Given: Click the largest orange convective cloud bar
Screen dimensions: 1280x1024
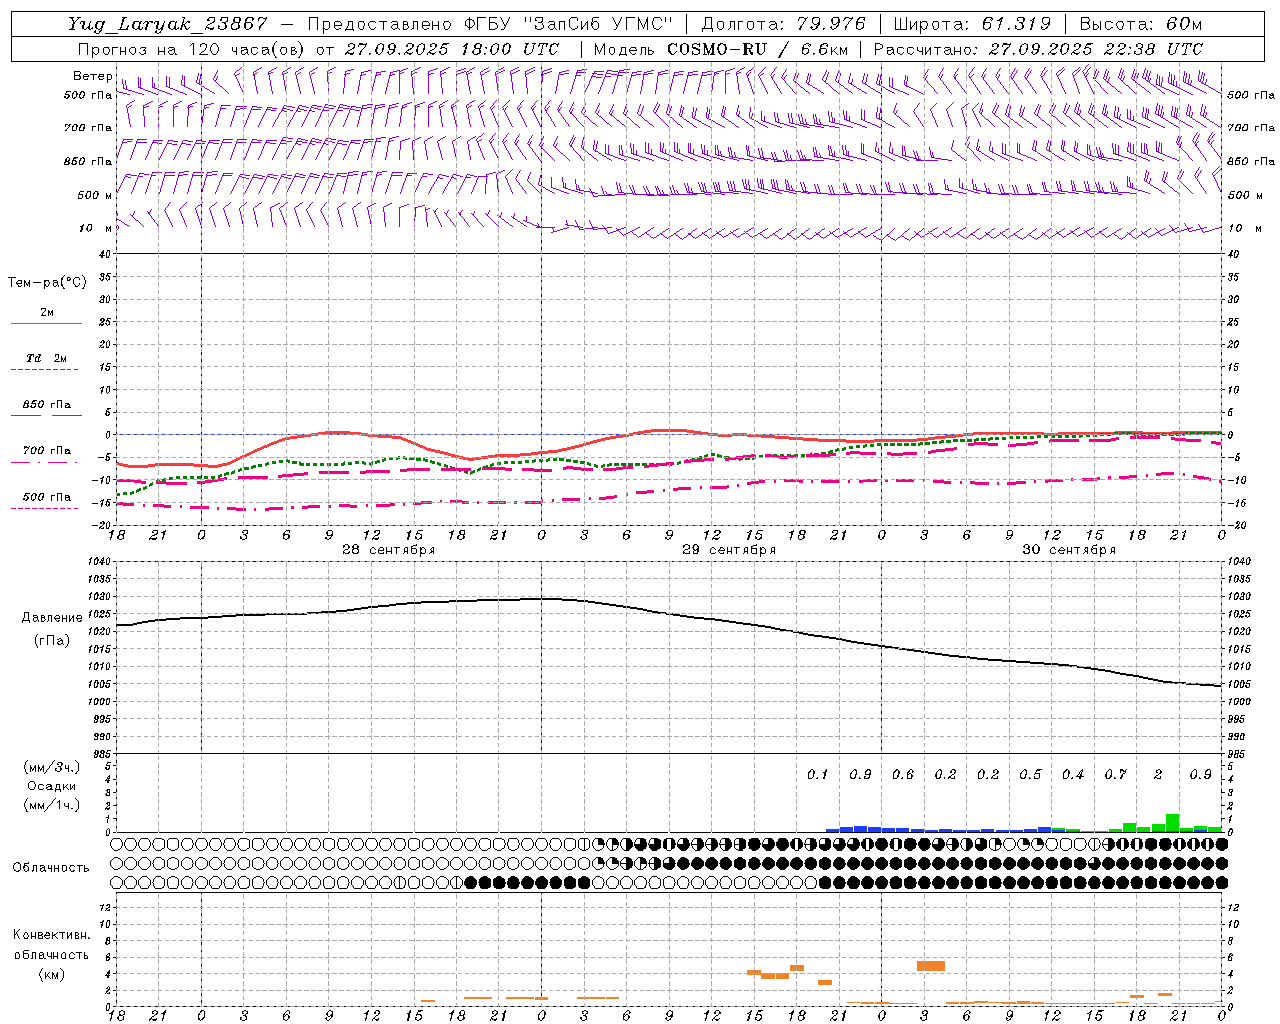Looking at the screenshot, I should (930, 965).
